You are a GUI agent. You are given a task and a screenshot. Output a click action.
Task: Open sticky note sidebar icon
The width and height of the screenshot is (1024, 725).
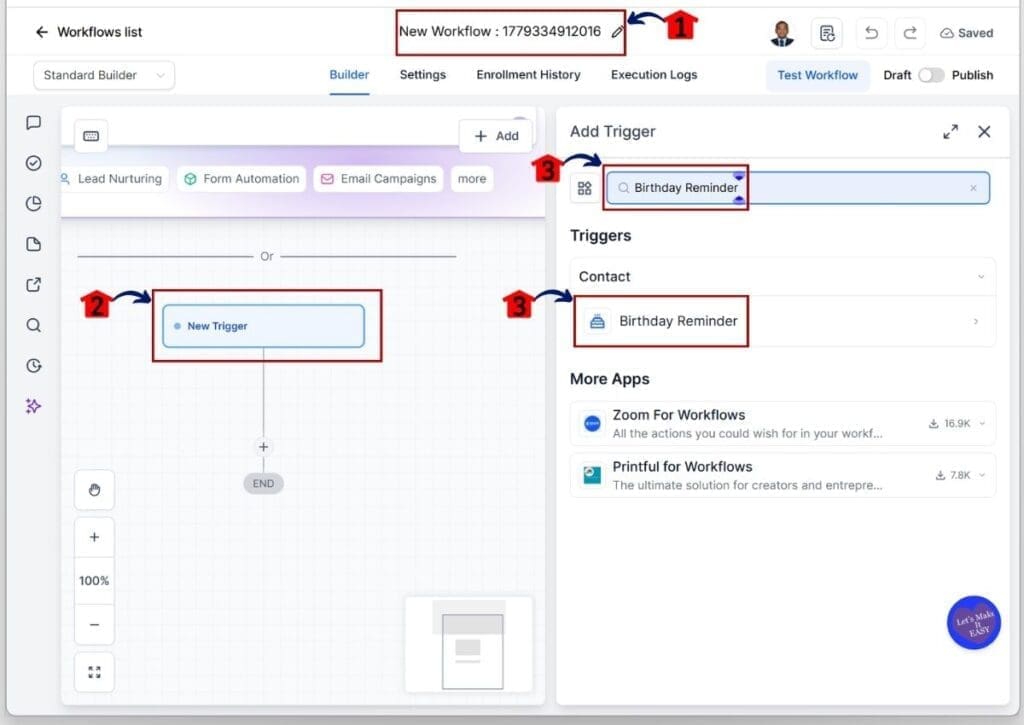[x=33, y=244]
